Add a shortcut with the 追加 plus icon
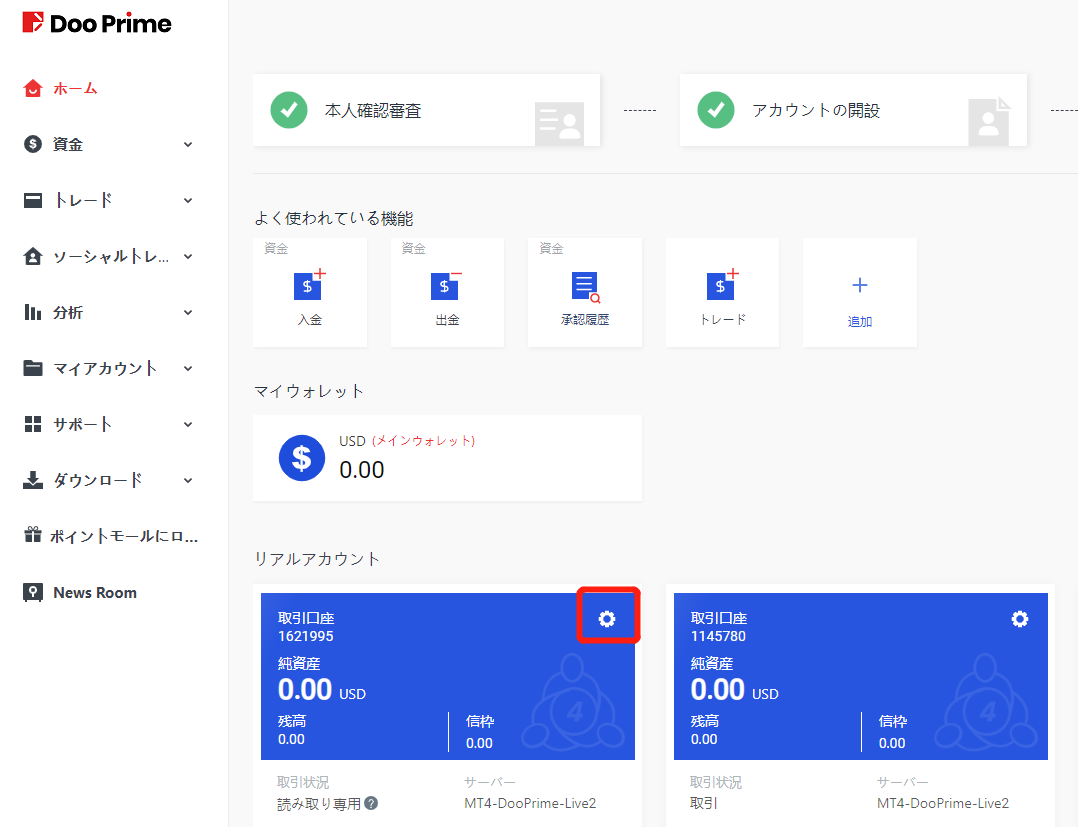The height and width of the screenshot is (827, 1078). [860, 285]
